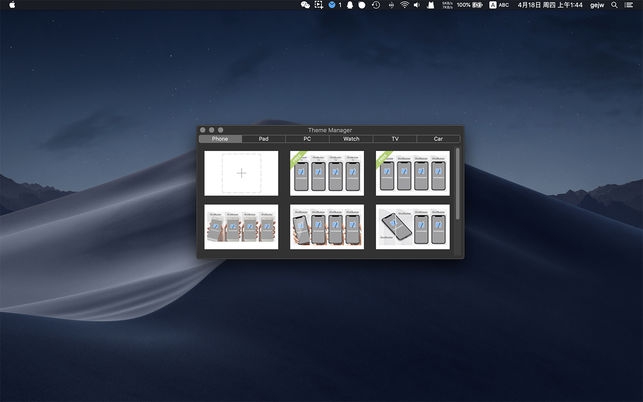Open the Time Machine clock icon
The image size is (643, 402).
click(376, 5)
